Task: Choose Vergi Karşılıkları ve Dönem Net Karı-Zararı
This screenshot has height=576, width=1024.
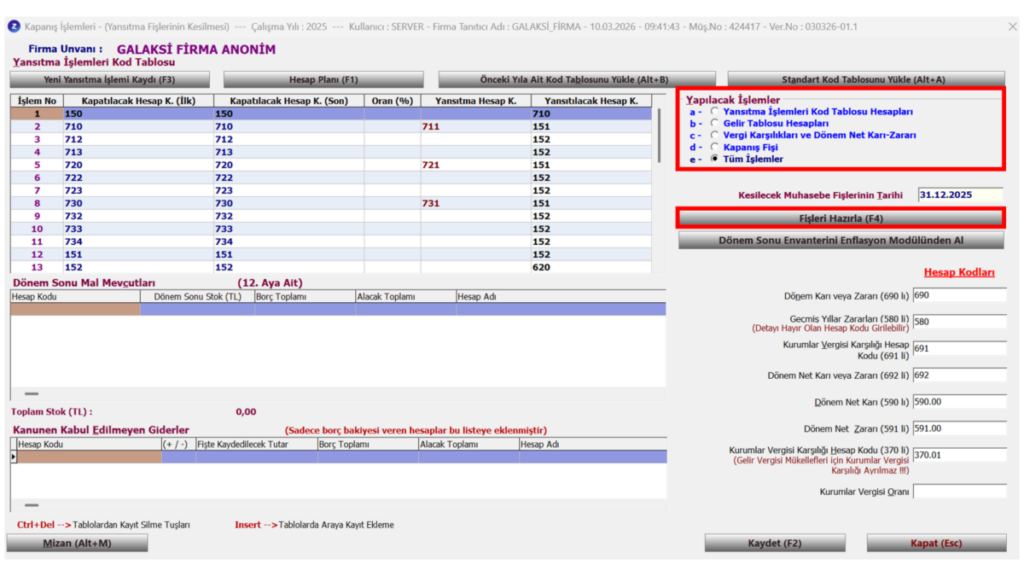Action: pyautogui.click(x=714, y=135)
